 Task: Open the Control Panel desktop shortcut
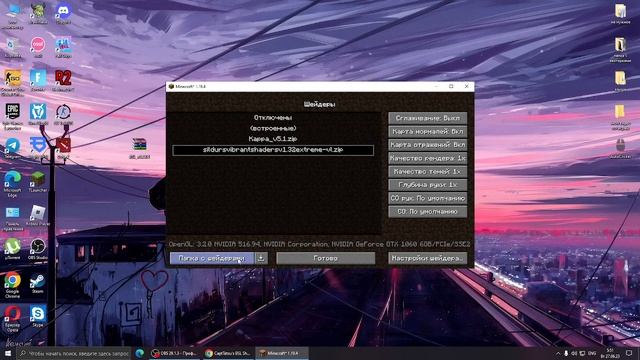click(x=13, y=218)
